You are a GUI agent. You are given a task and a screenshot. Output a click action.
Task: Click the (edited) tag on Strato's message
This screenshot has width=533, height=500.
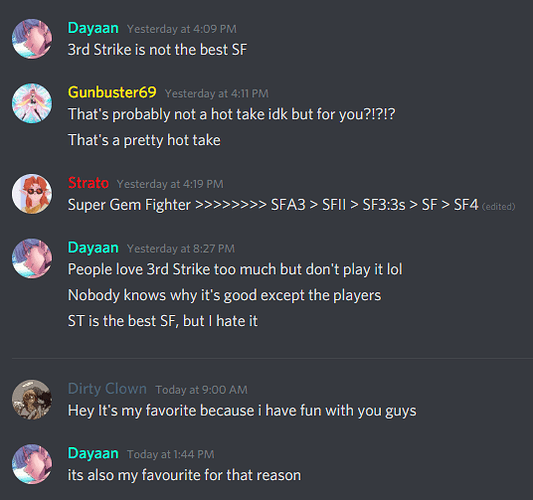(x=498, y=207)
